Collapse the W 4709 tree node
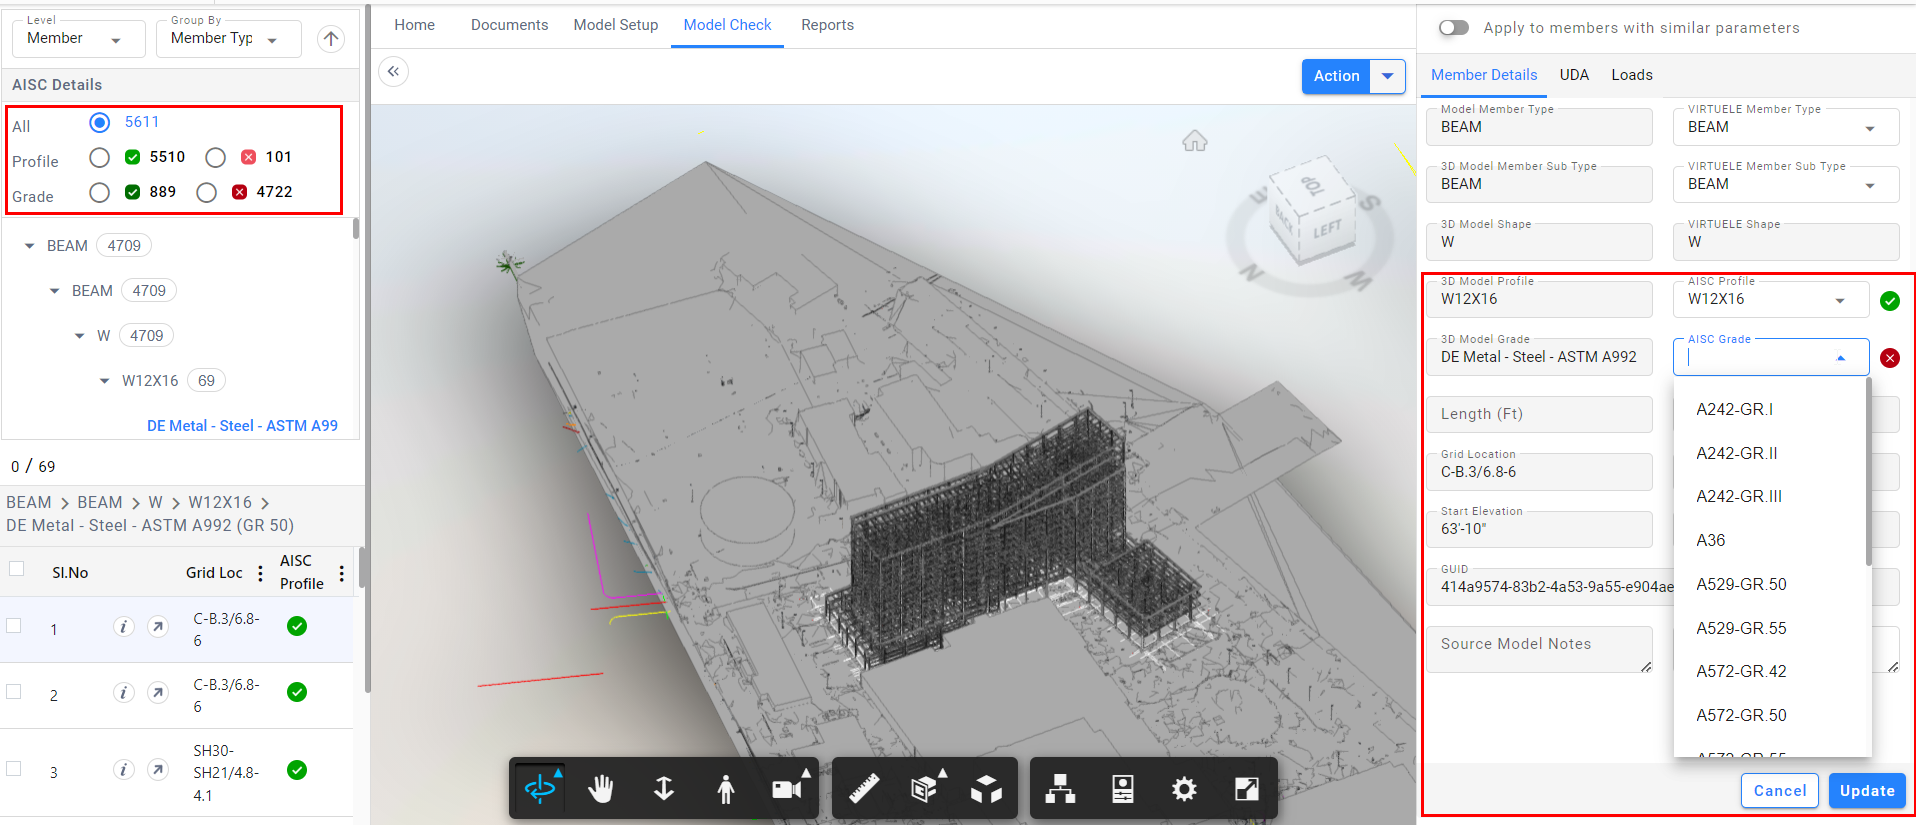This screenshot has width=1916, height=825. click(x=80, y=336)
